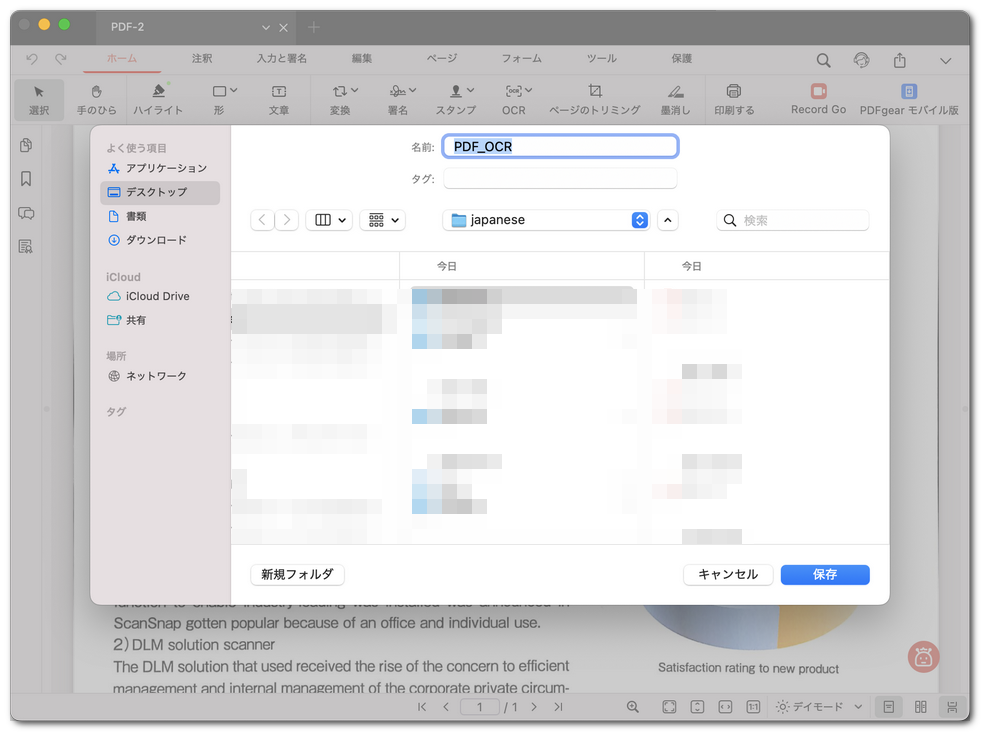Screen dimensions: 981x732
Task: Open the japanese folder location dropdown
Action: pos(545,219)
